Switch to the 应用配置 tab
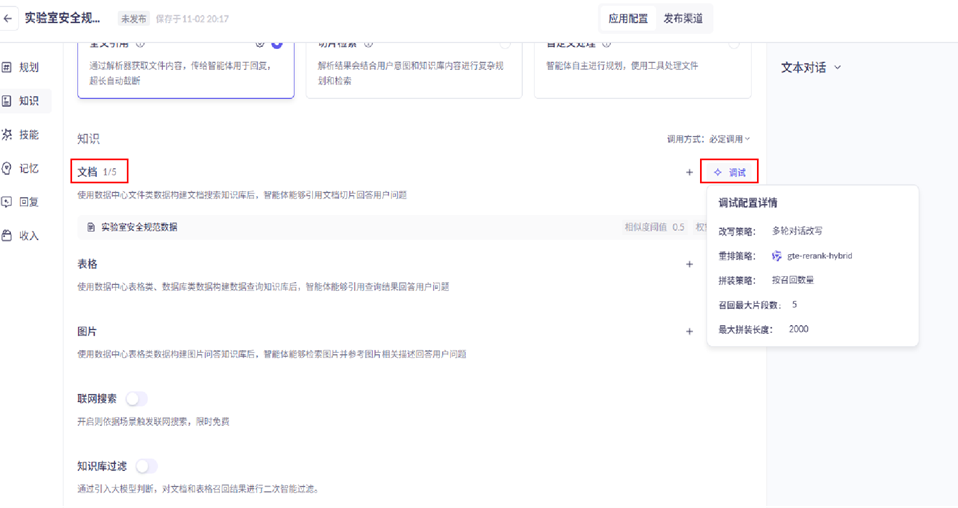Screen dimensions: 958x508 pos(627,18)
